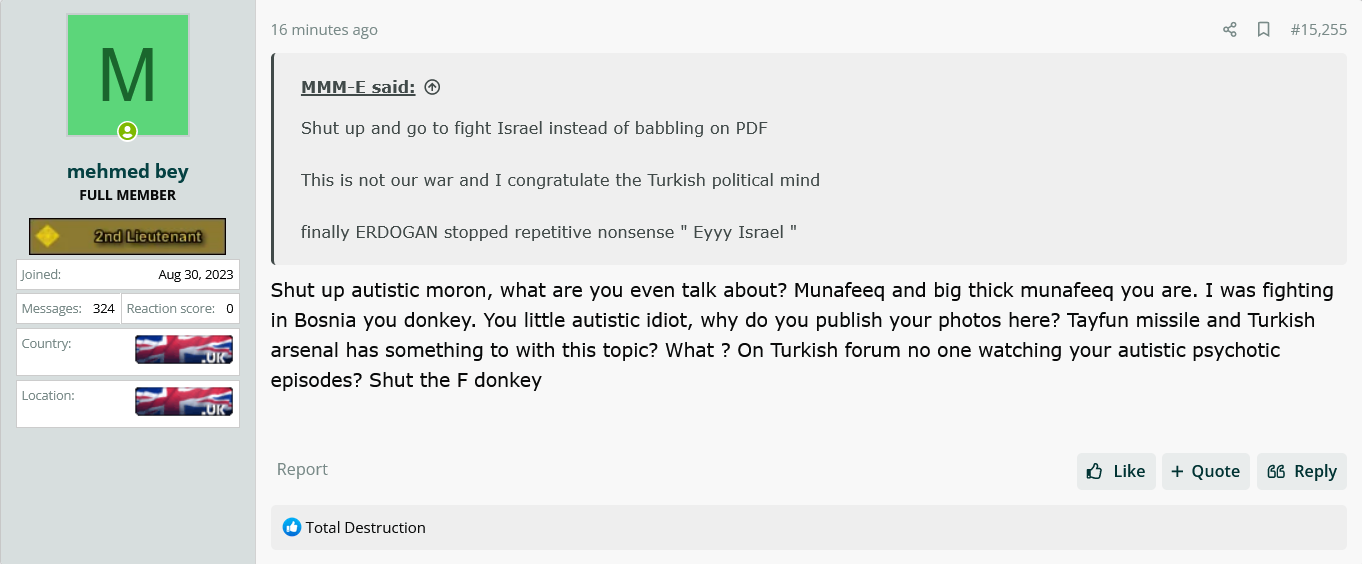Bookmark this post using the bookmark icon
1362x564 pixels.
click(1264, 30)
